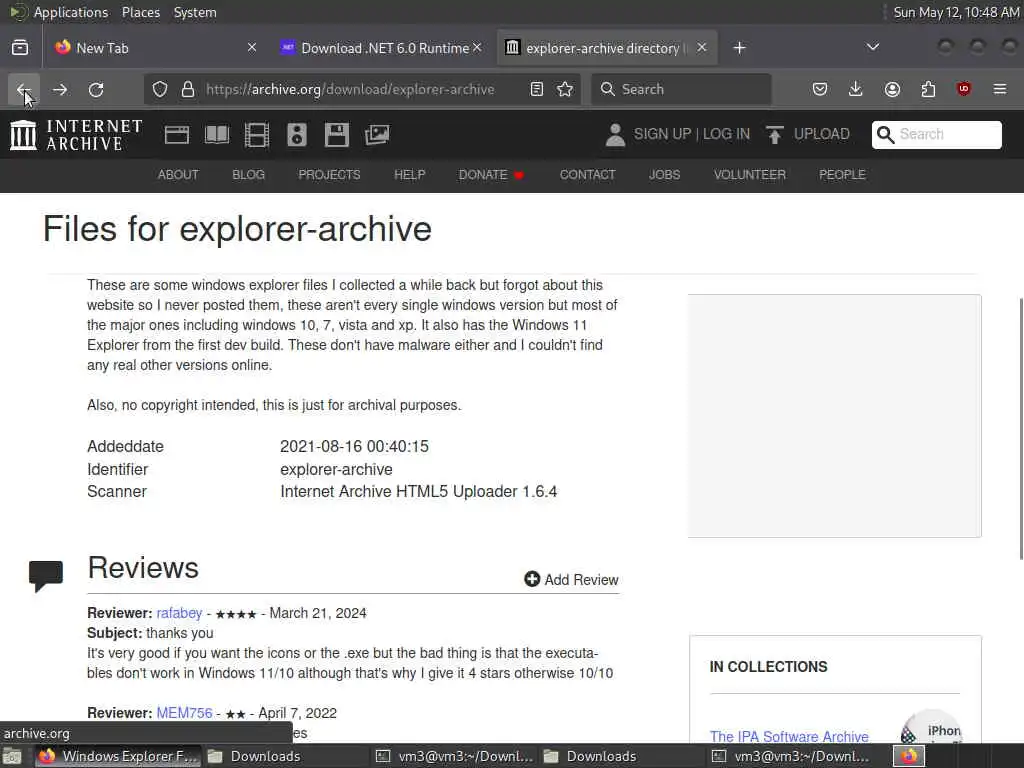Open the Firefox downloads panel icon
1024x768 pixels.
856,89
